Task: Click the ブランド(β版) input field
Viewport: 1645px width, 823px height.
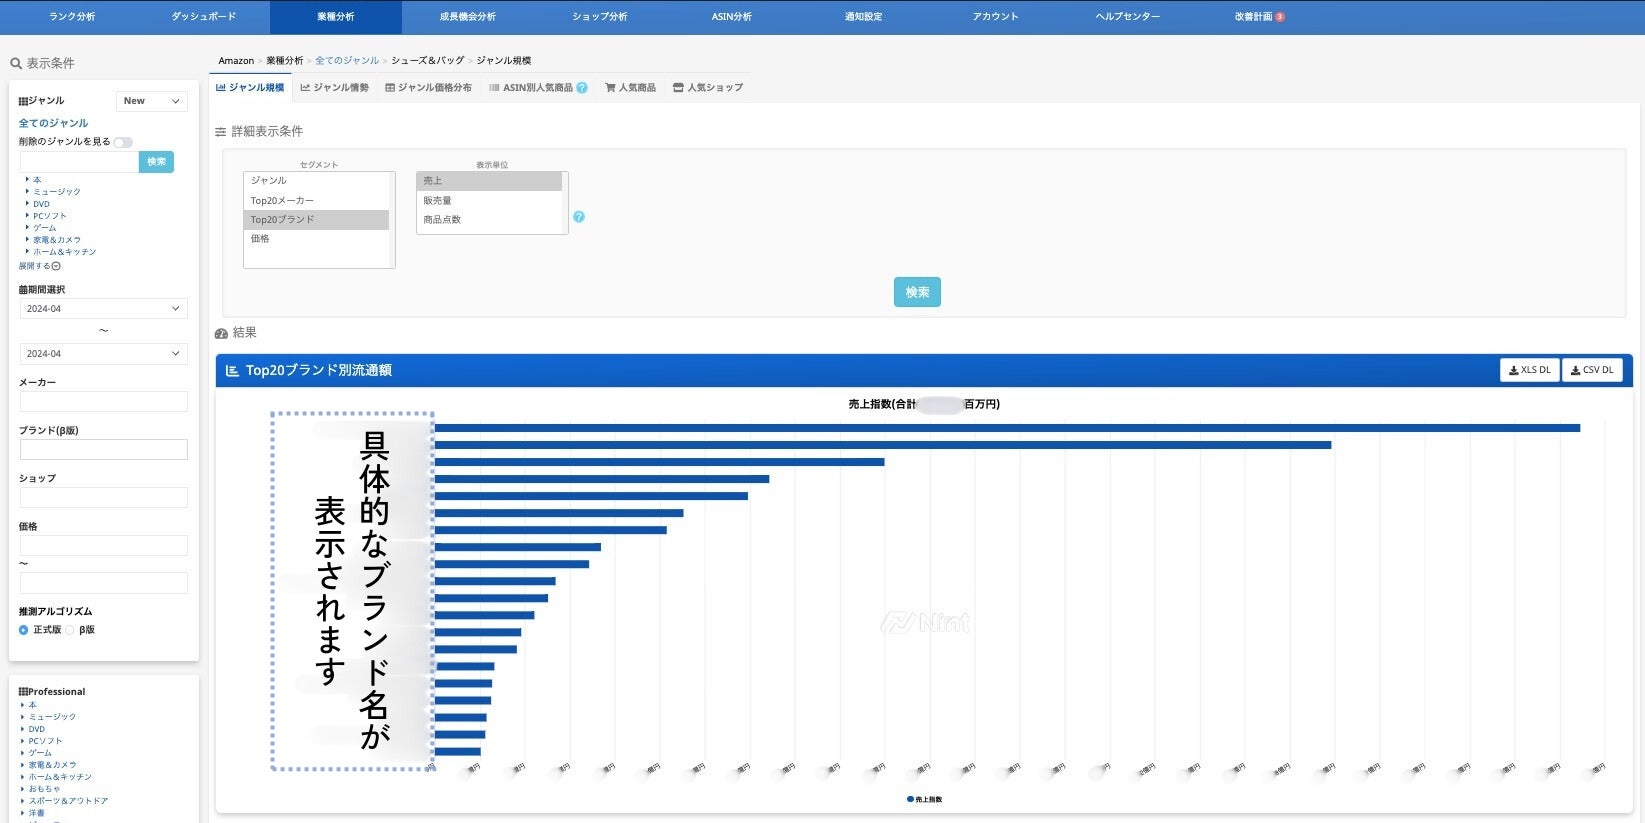Action: click(103, 450)
